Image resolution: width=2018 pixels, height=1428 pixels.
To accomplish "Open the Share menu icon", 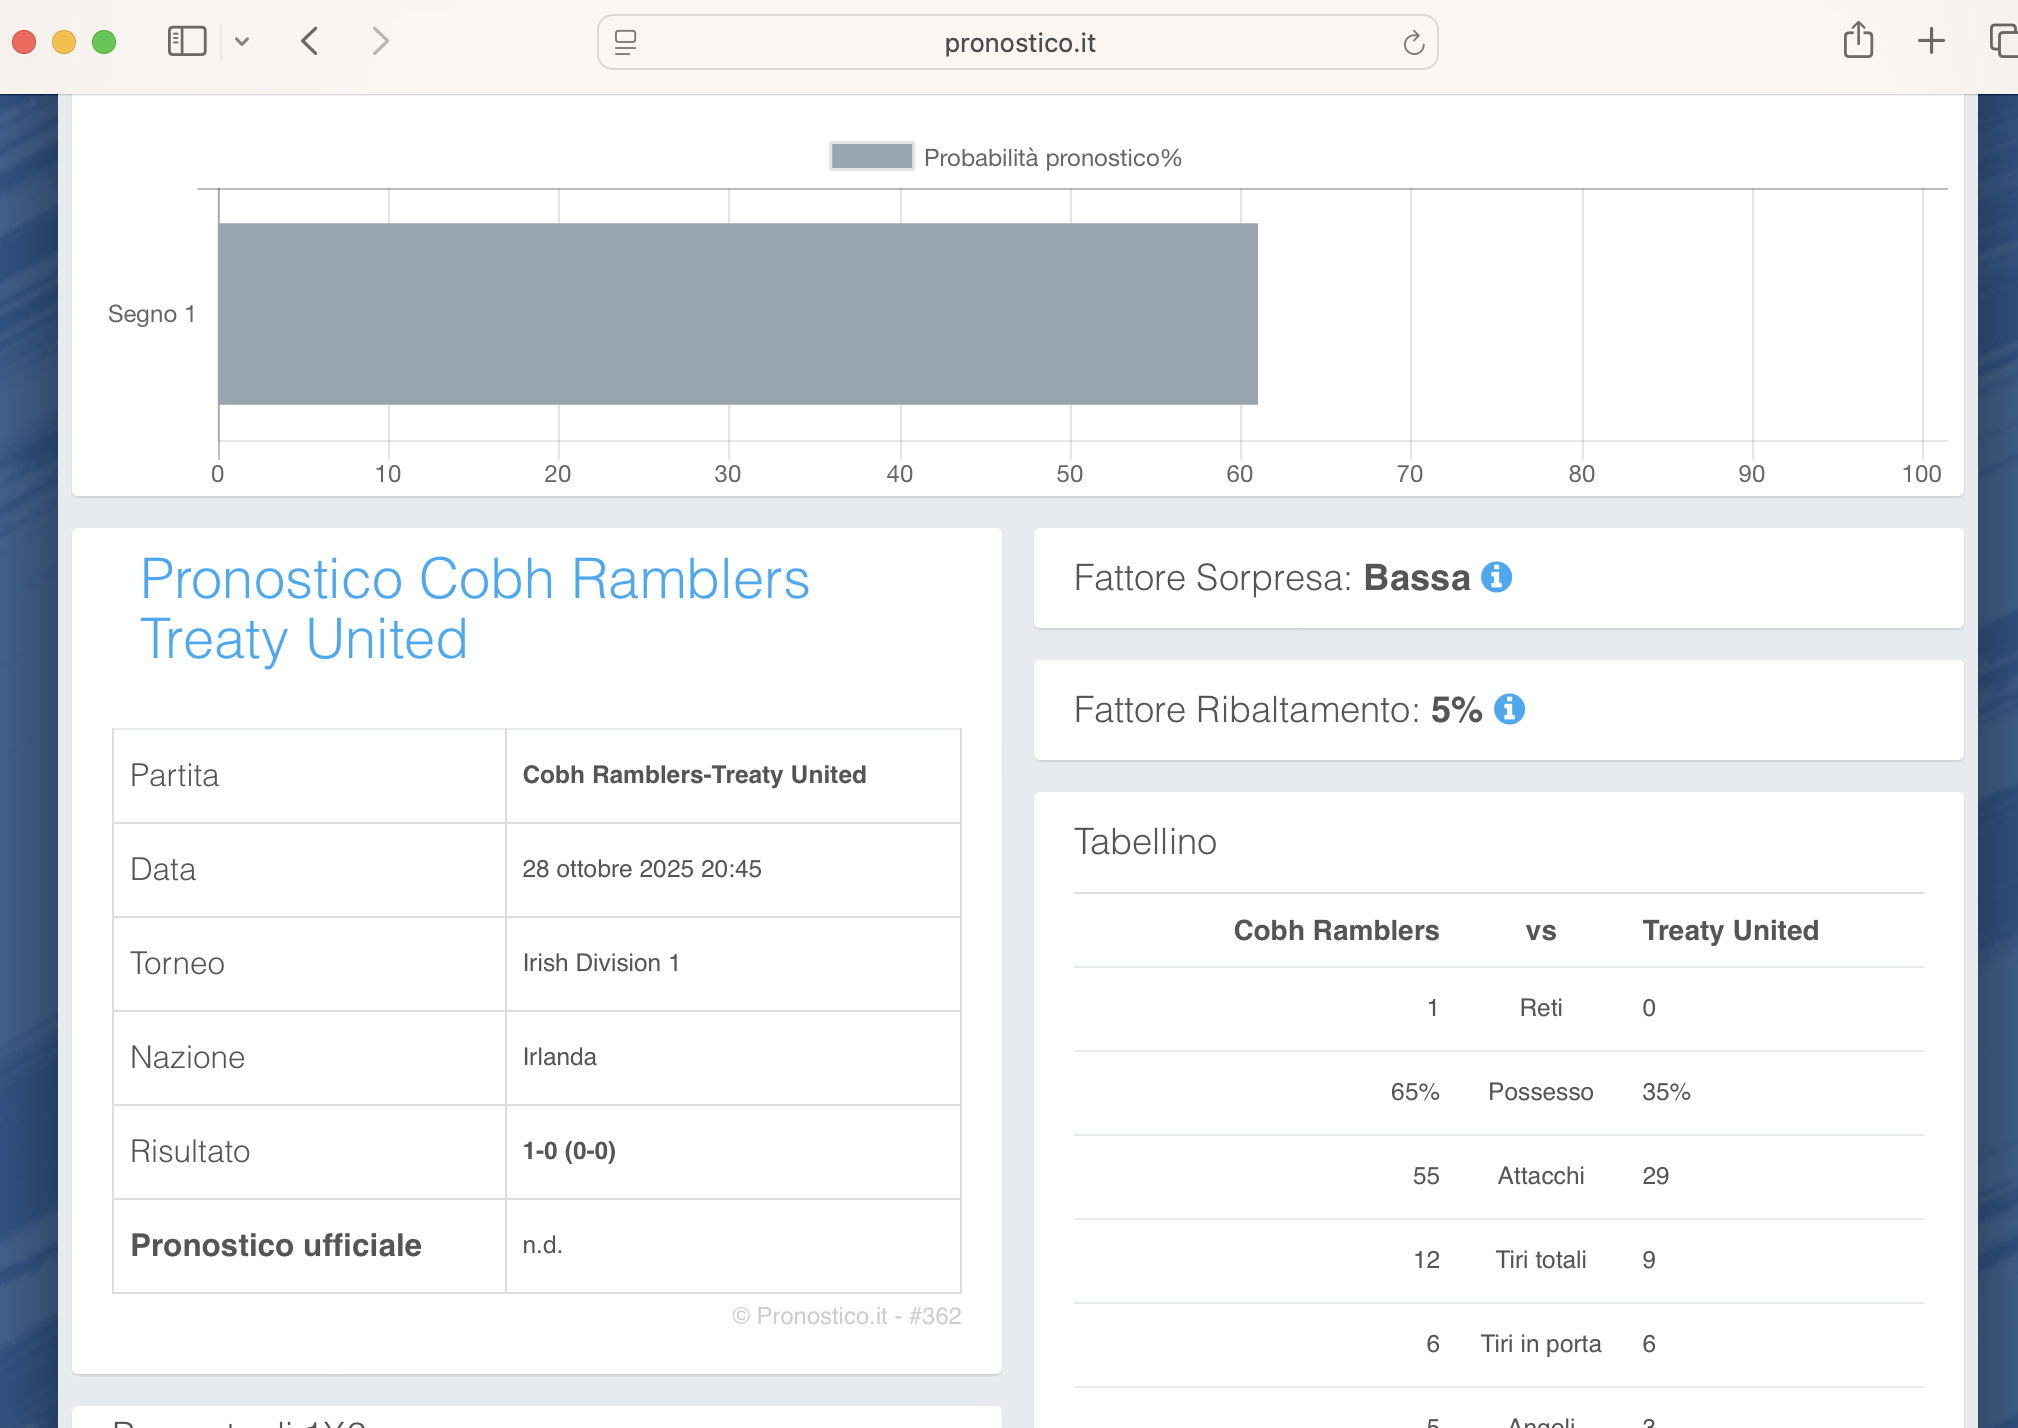I will pos(1858,42).
